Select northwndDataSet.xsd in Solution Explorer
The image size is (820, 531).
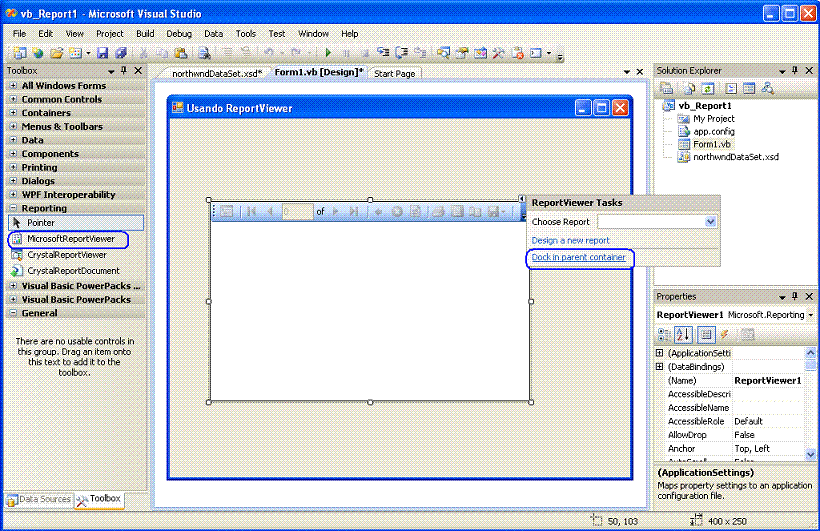(x=736, y=157)
